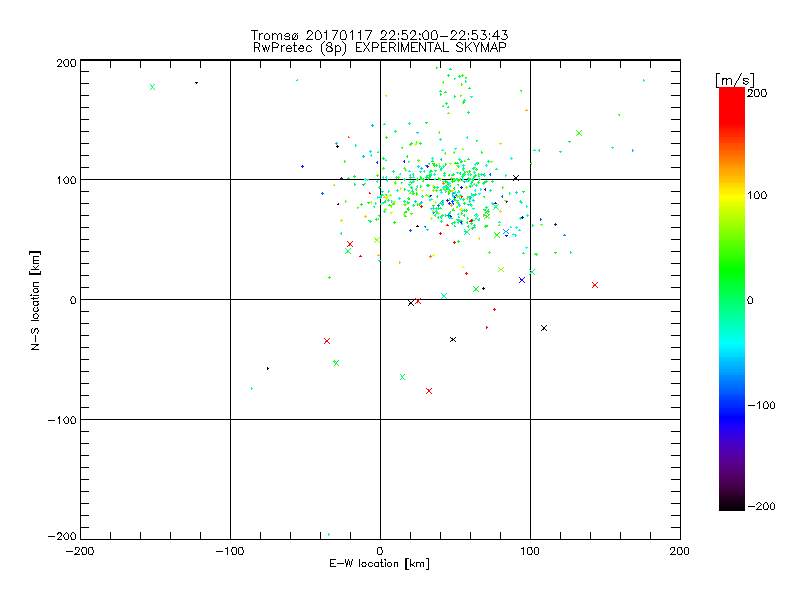Click the colorbar tick label '-200'
800x600 pixels.
coord(761,506)
